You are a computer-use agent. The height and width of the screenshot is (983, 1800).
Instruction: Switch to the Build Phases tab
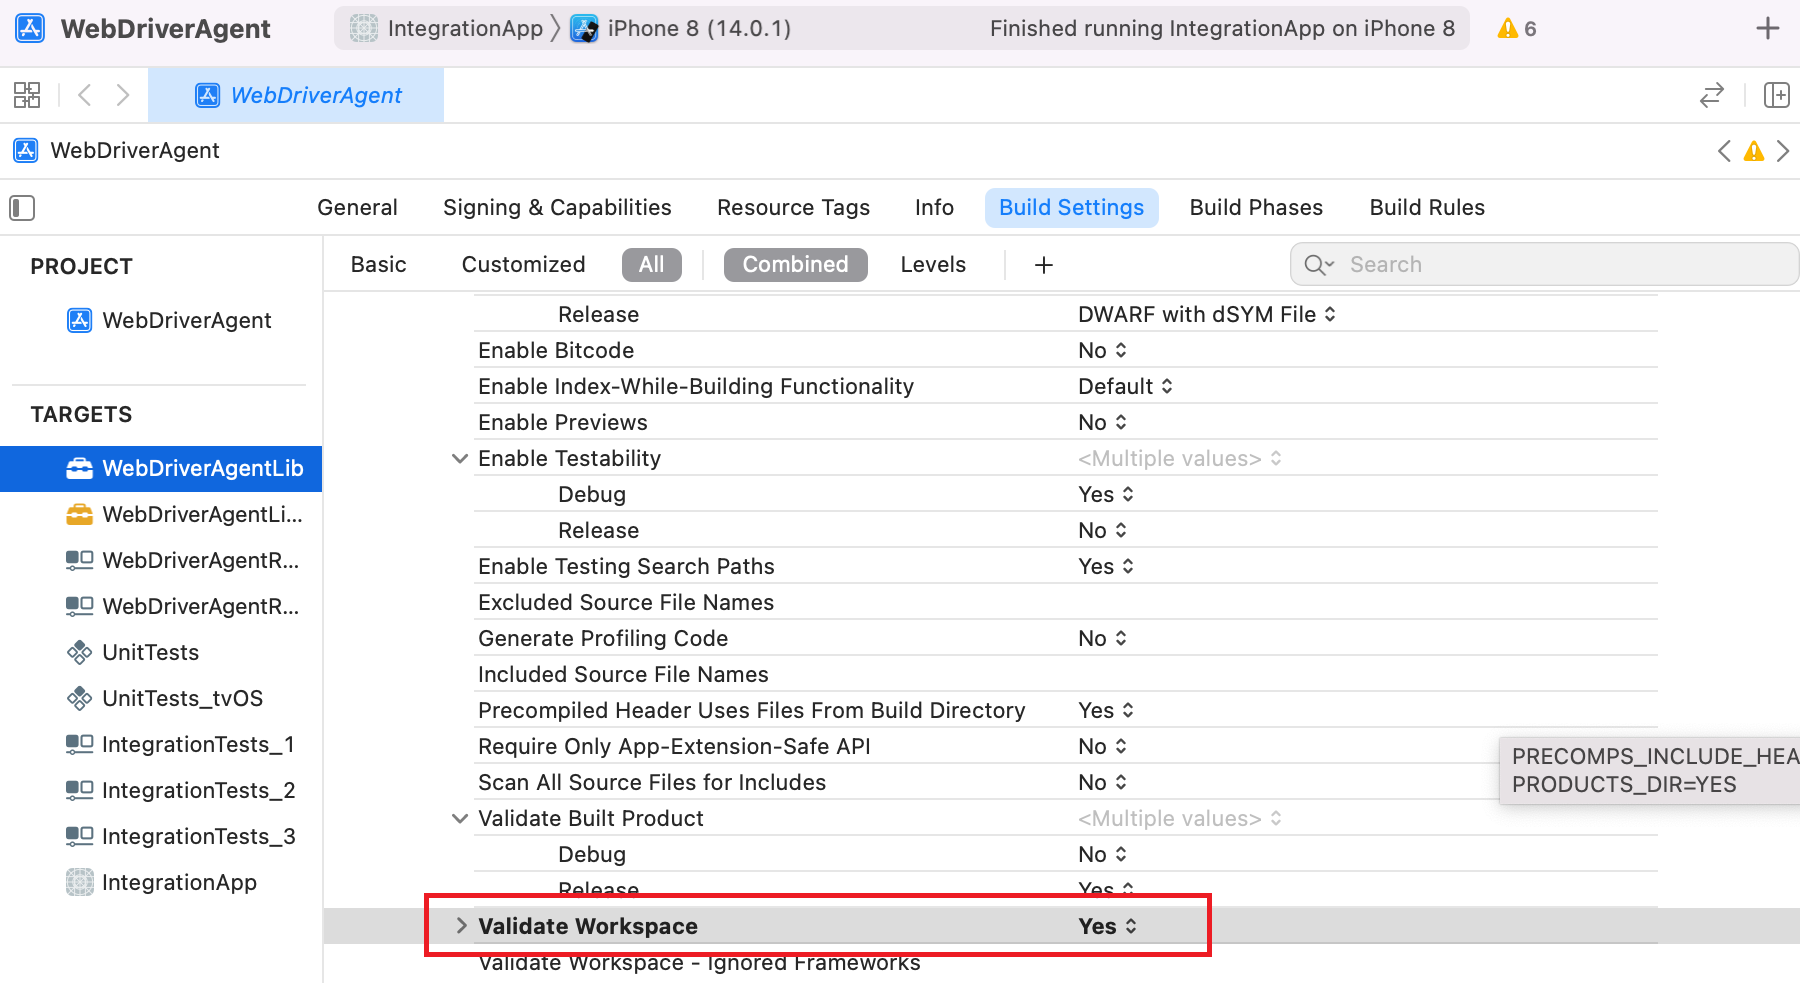pyautogui.click(x=1255, y=208)
